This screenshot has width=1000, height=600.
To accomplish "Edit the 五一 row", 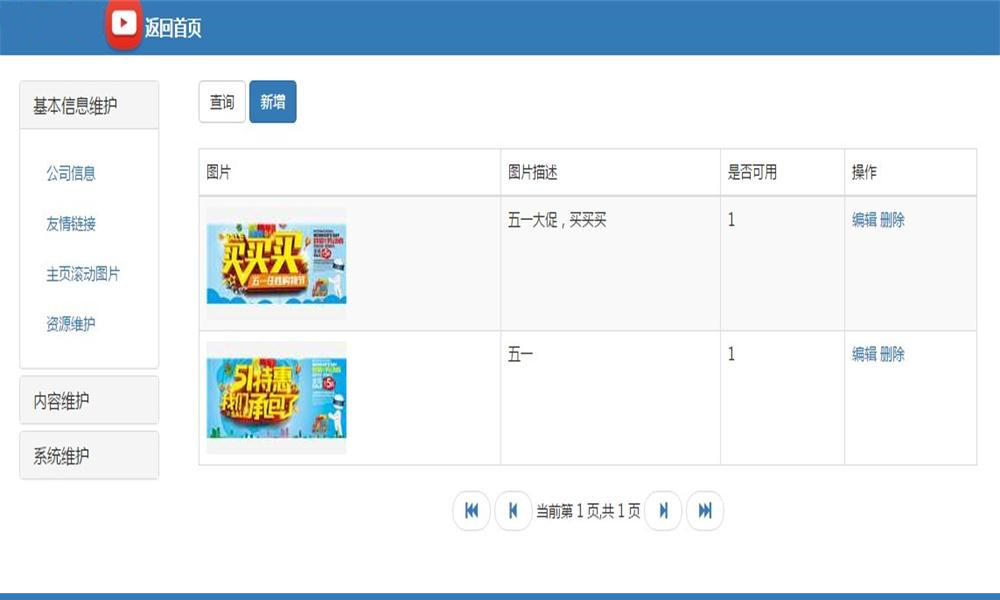I will 864,354.
